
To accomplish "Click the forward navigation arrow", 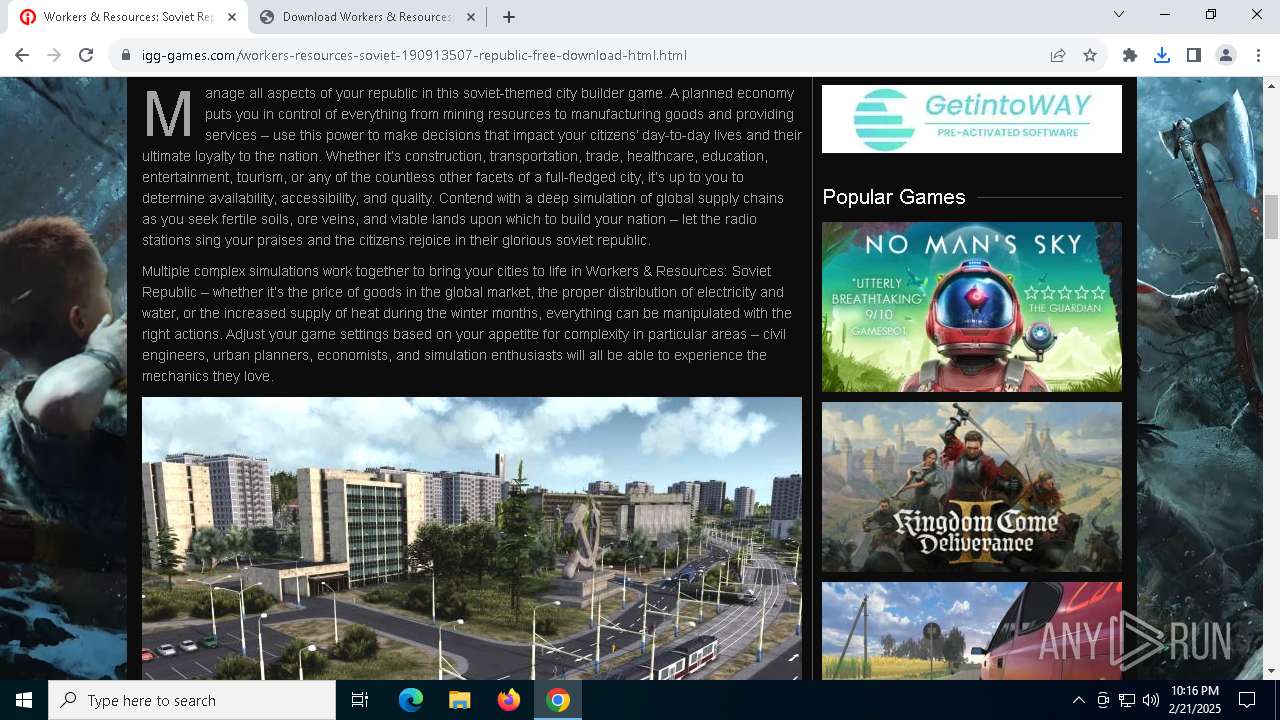I will click(x=54, y=55).
